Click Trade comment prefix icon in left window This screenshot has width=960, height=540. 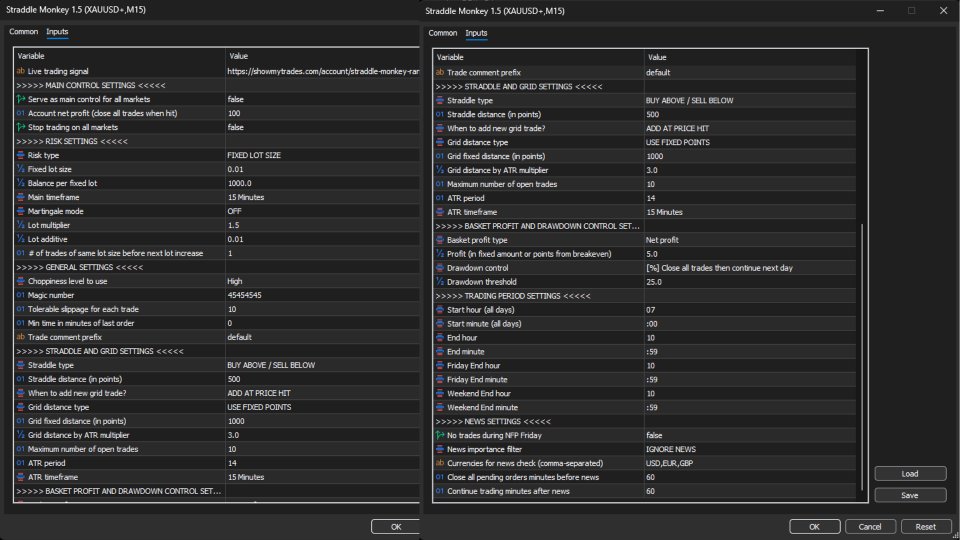tap(21, 337)
